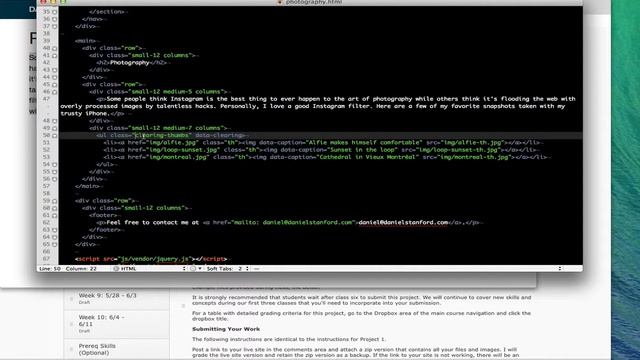Click line number 67 in the gutter
640x360 pixels.
pos(46,259)
